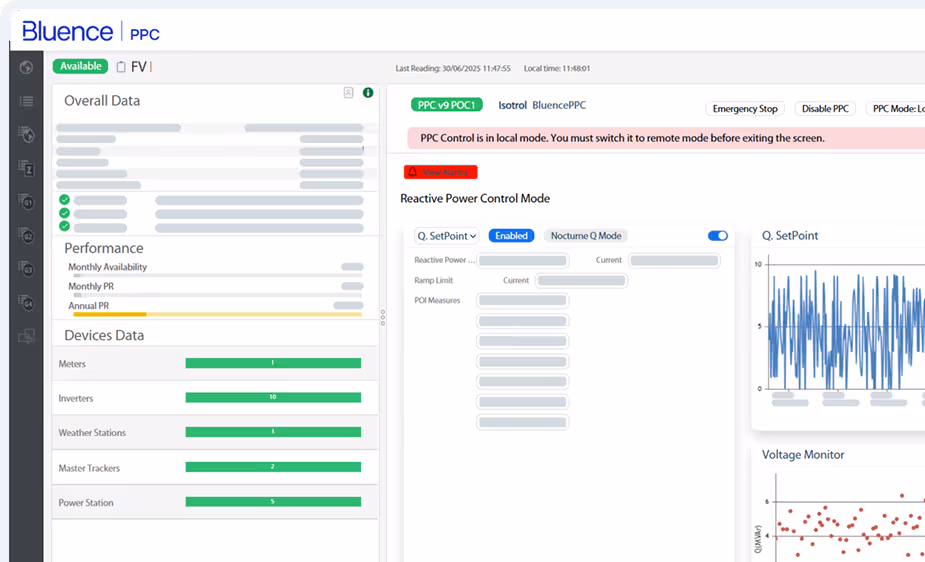Toggle the Q. SetPoint blue switch
Viewport: 925px width, 562px height.
pos(718,236)
